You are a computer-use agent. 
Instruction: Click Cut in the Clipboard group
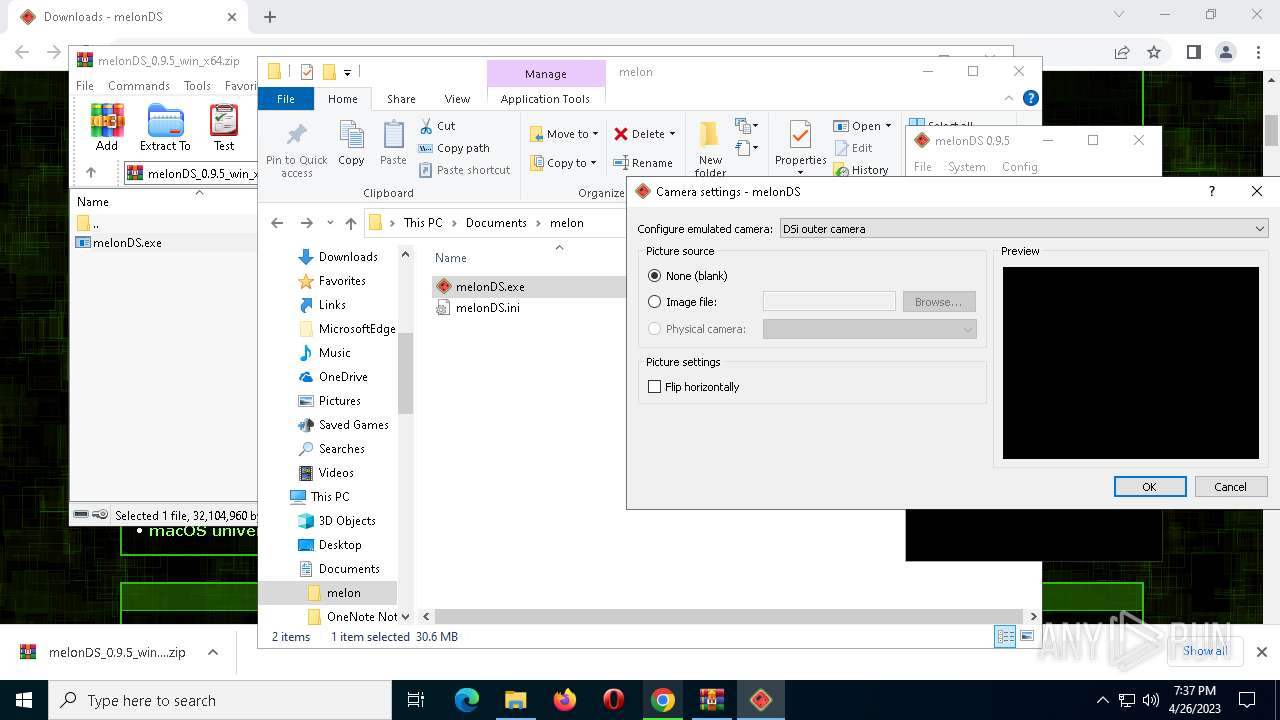pos(437,126)
